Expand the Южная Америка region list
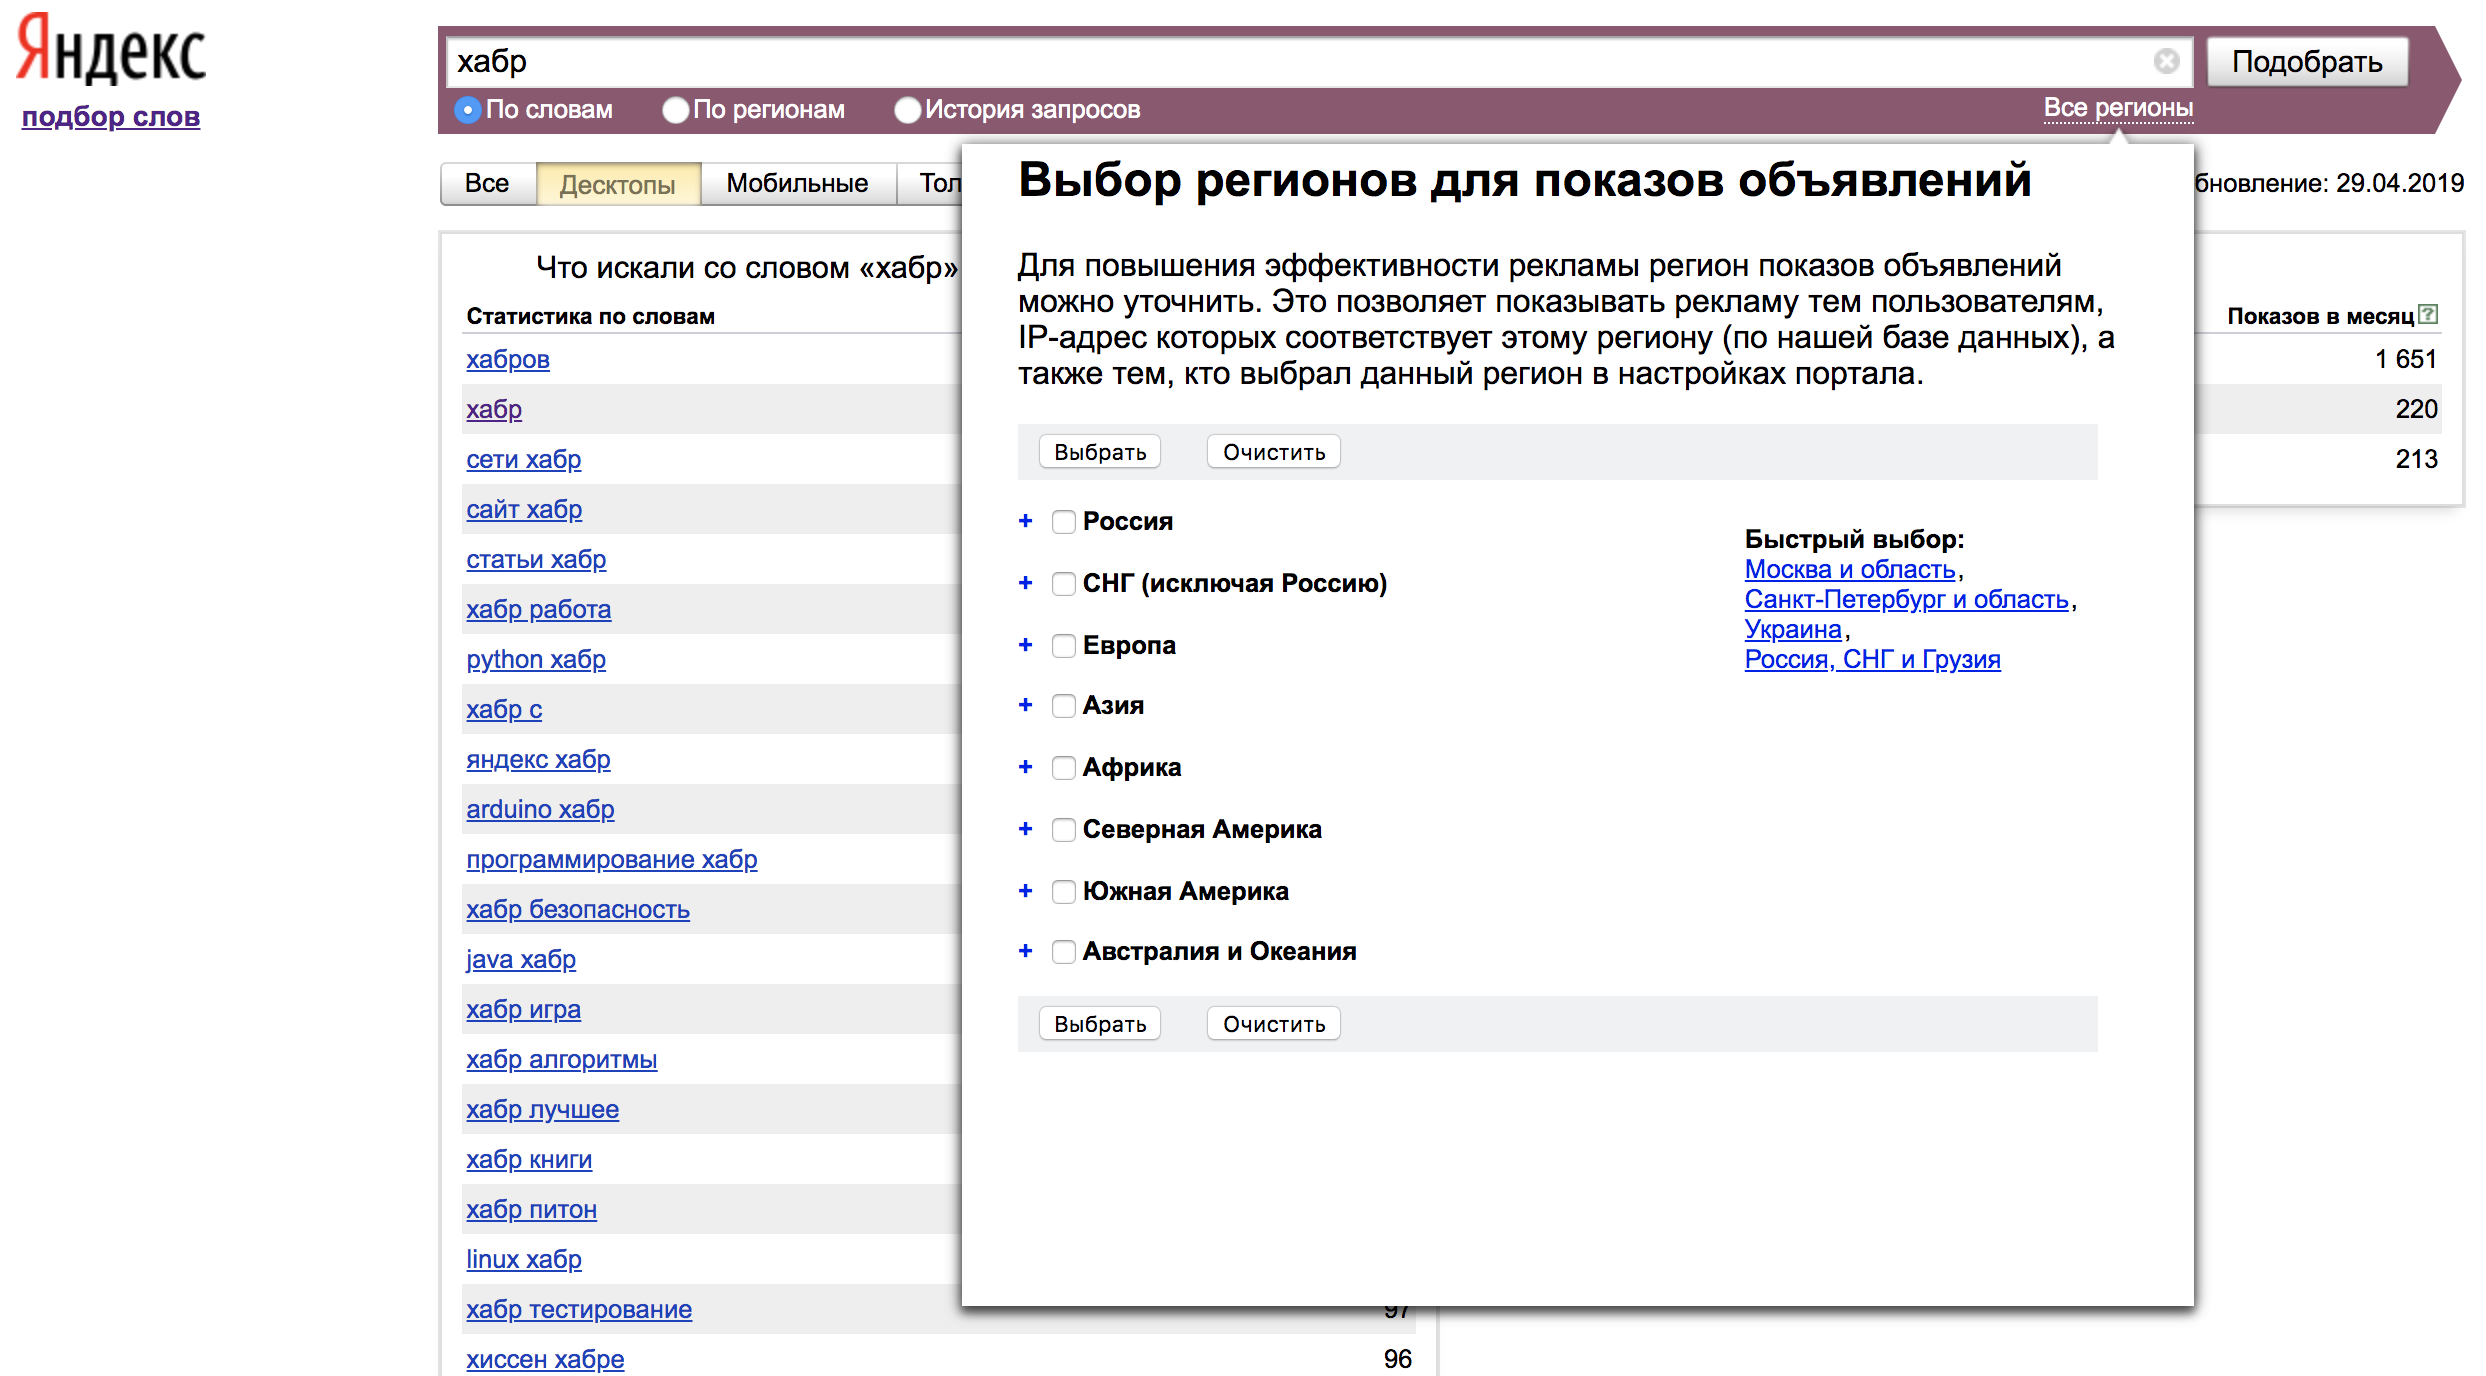 point(1025,891)
